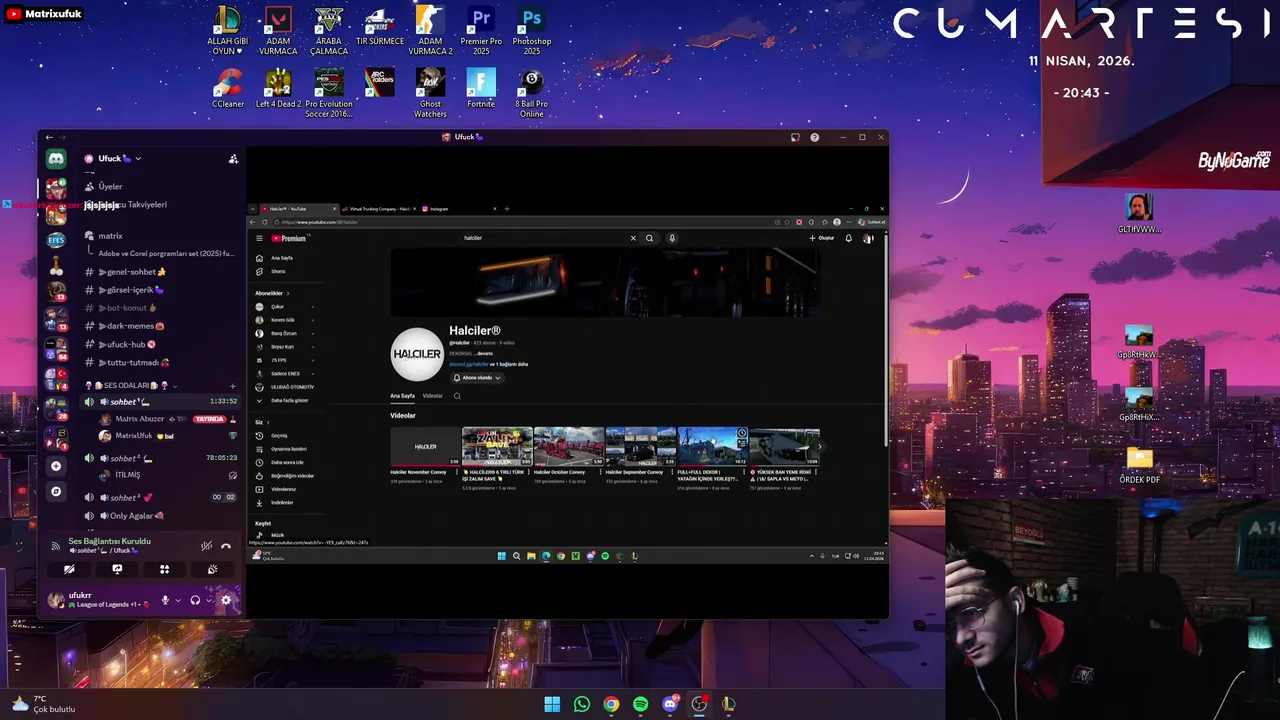Click Videolar tab in shared YouTube stream
The width and height of the screenshot is (1280, 720).
point(432,396)
